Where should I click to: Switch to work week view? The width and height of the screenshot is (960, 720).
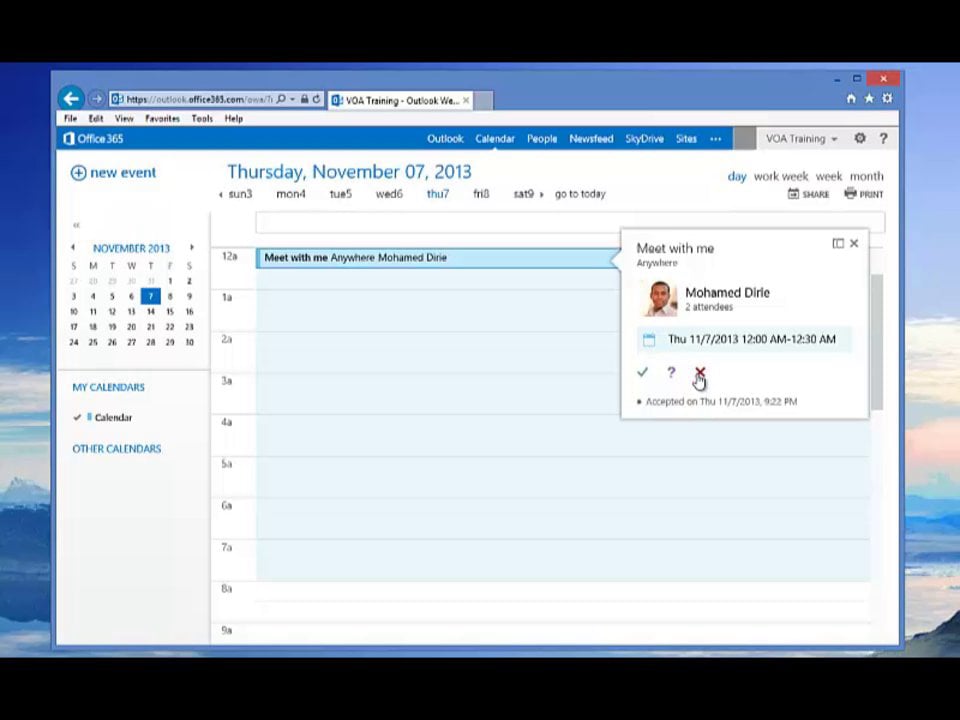(781, 176)
